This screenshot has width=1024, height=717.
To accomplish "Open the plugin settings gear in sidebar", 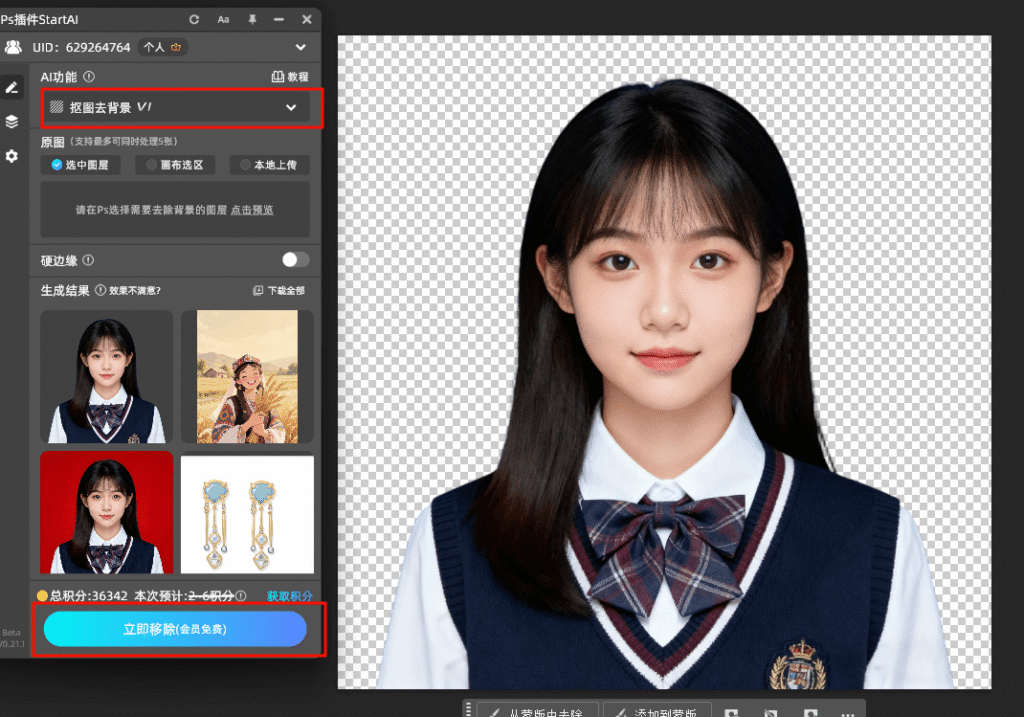I will point(13,156).
